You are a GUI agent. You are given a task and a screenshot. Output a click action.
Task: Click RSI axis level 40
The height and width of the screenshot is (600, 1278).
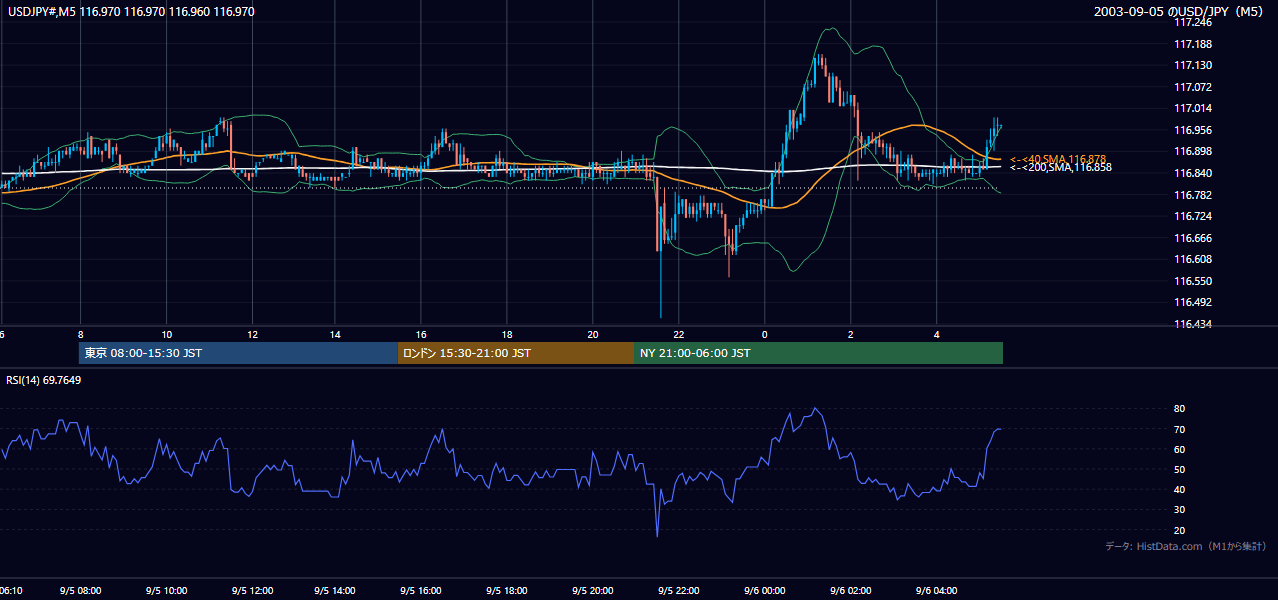click(1180, 489)
